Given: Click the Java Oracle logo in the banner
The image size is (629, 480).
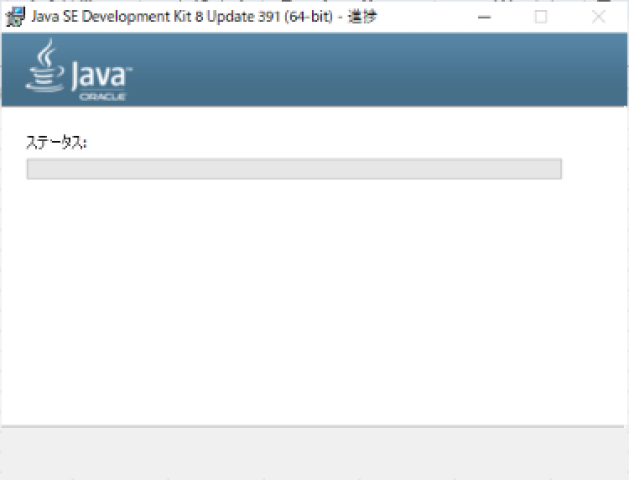Looking at the screenshot, I should tap(79, 69).
